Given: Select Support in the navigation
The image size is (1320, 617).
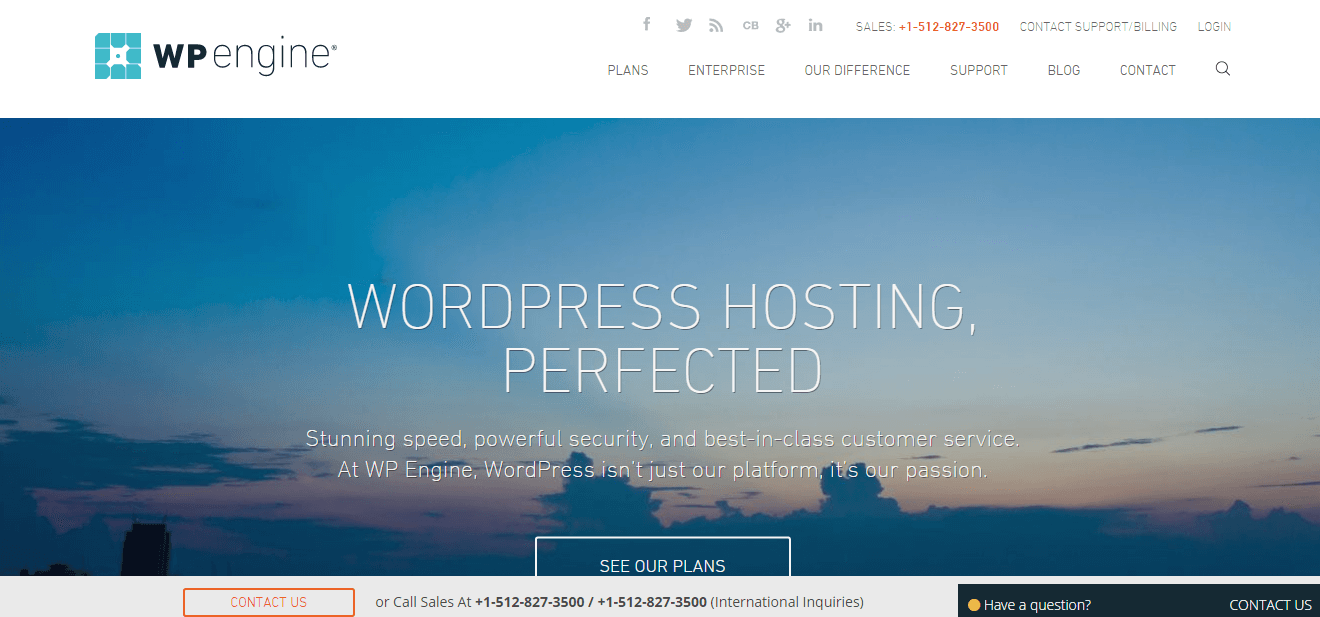Looking at the screenshot, I should click(x=979, y=70).
